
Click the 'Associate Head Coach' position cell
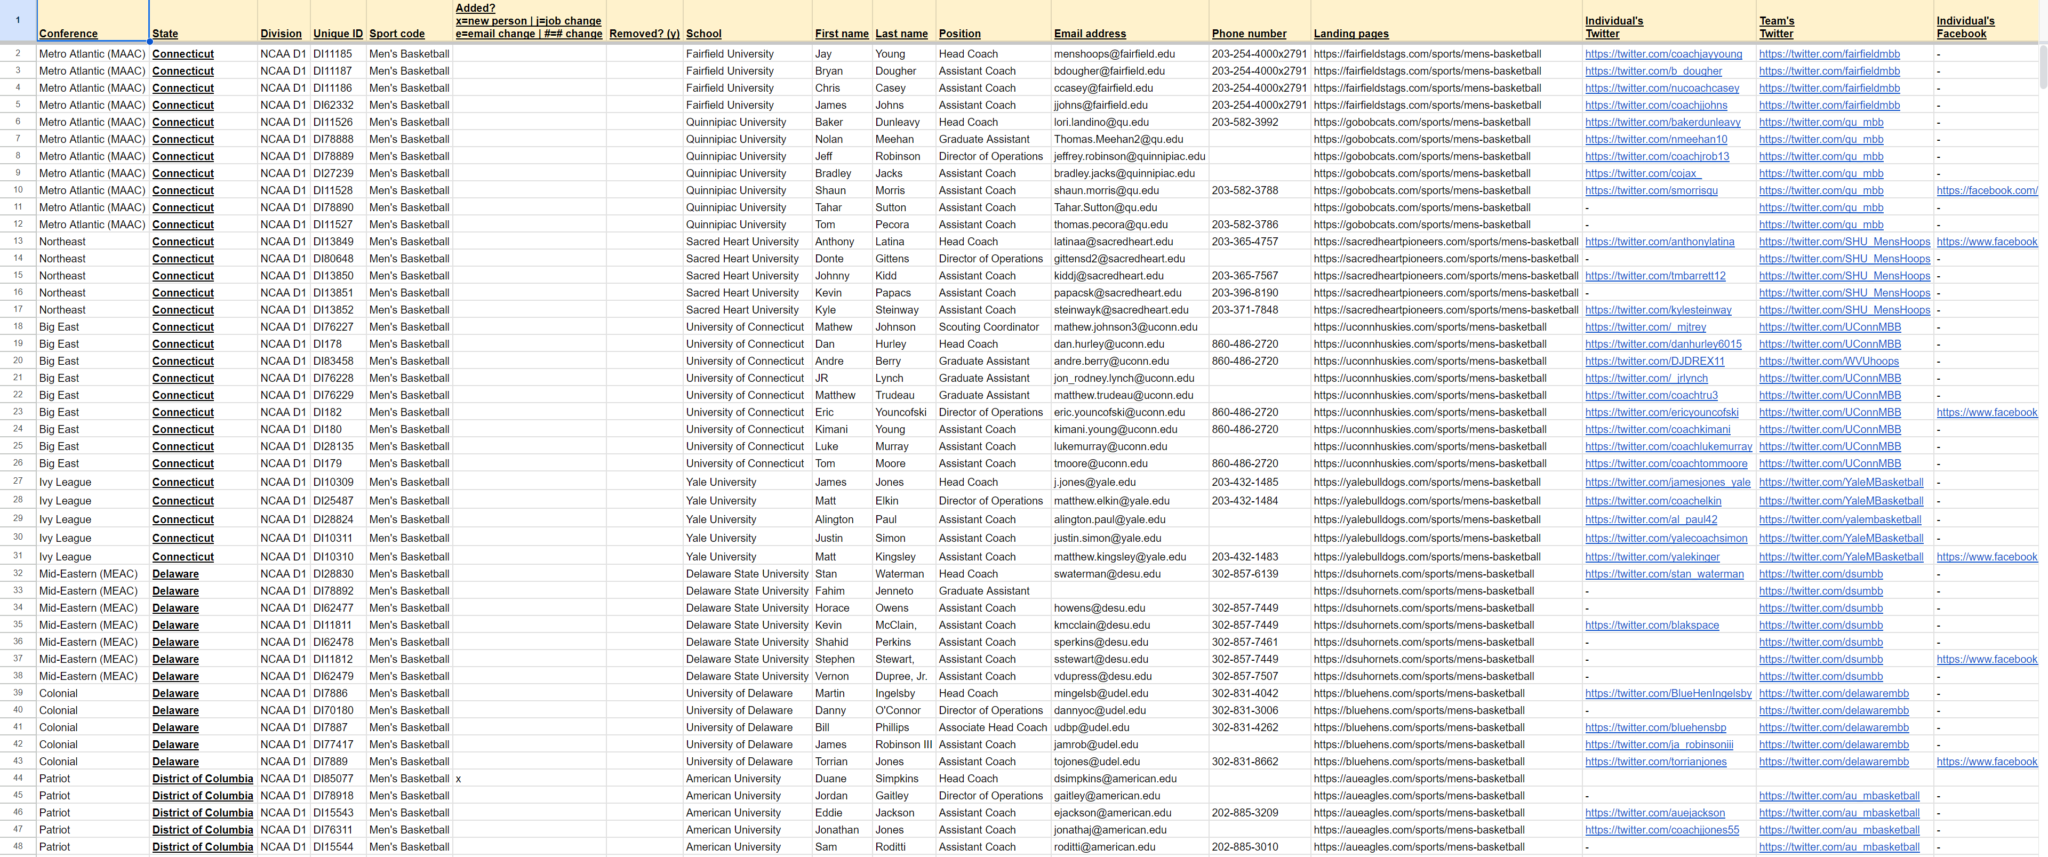pyautogui.click(x=993, y=727)
